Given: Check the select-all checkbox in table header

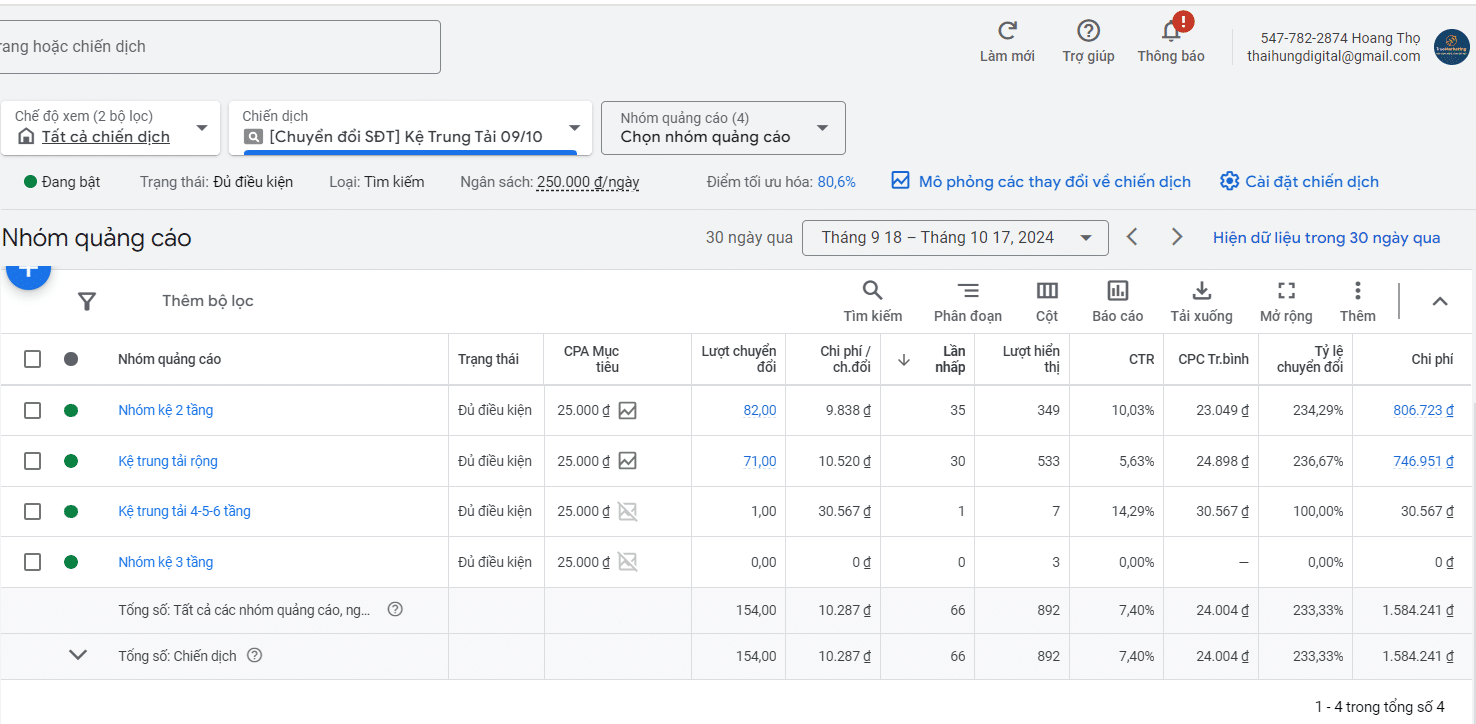Looking at the screenshot, I should point(33,359).
